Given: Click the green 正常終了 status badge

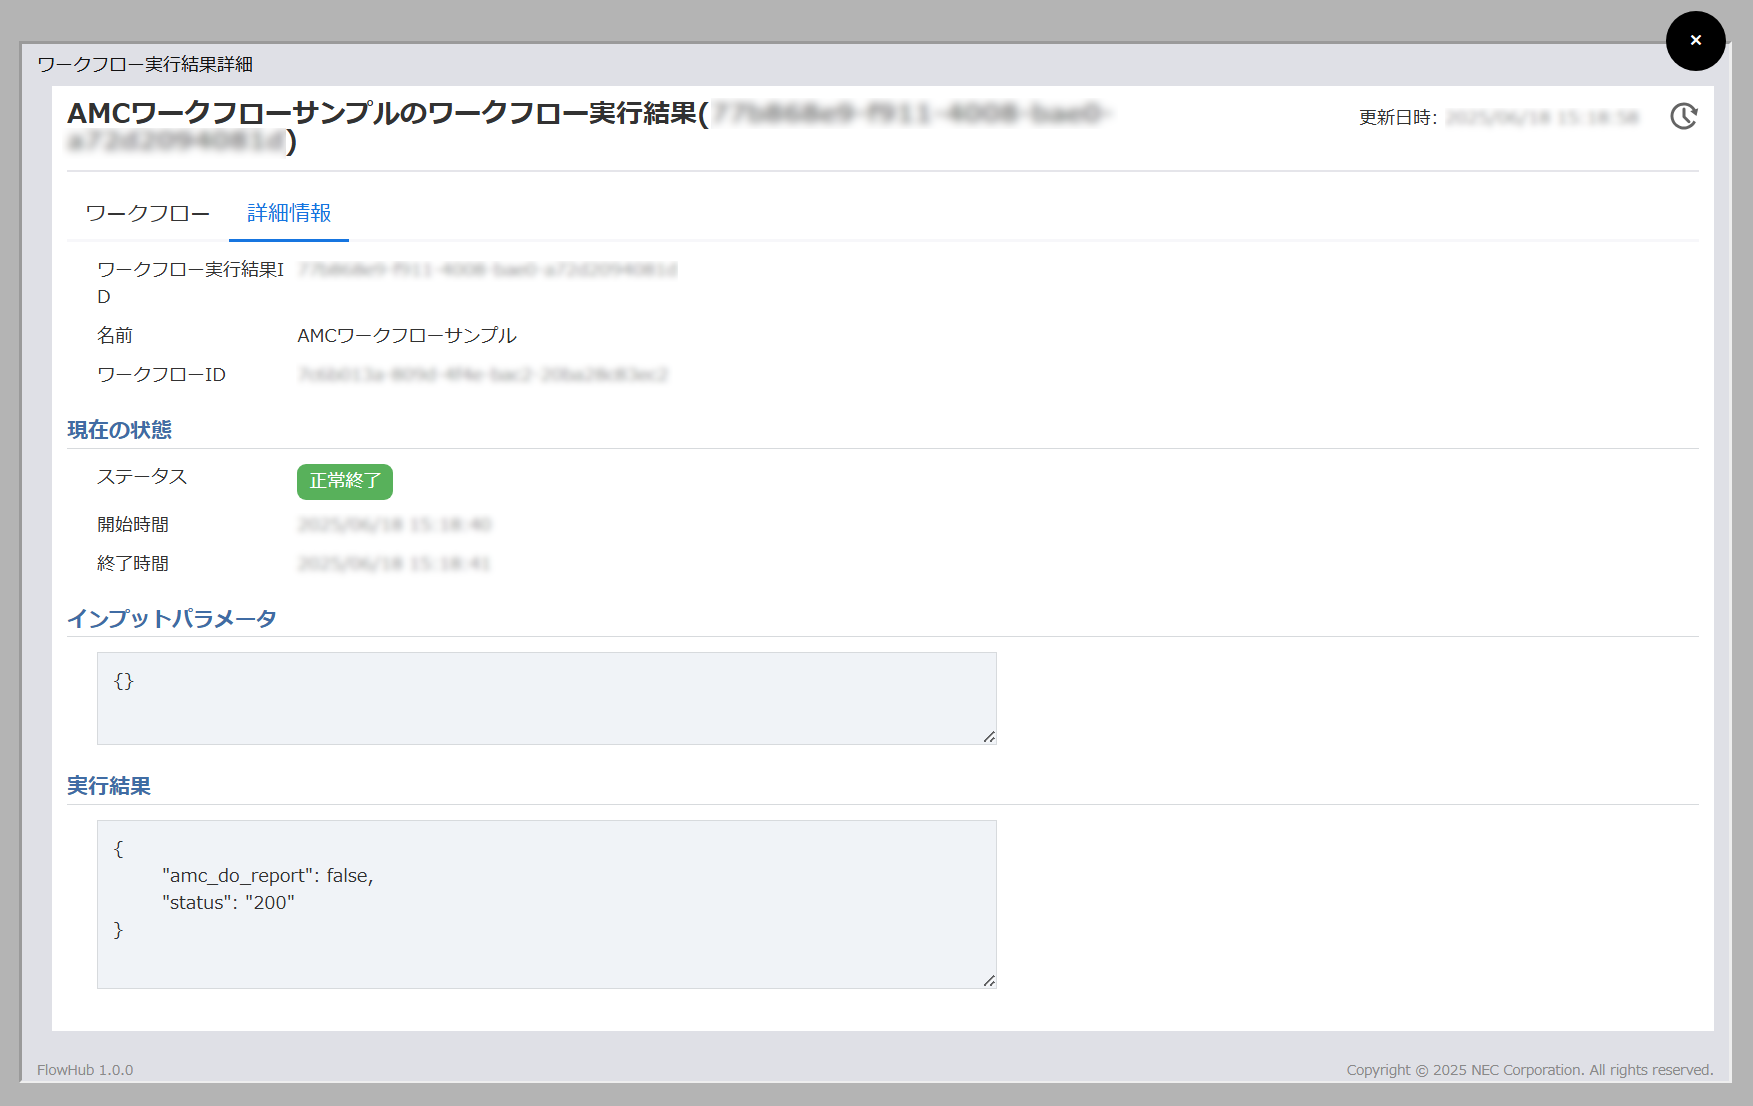Looking at the screenshot, I should click(x=345, y=481).
